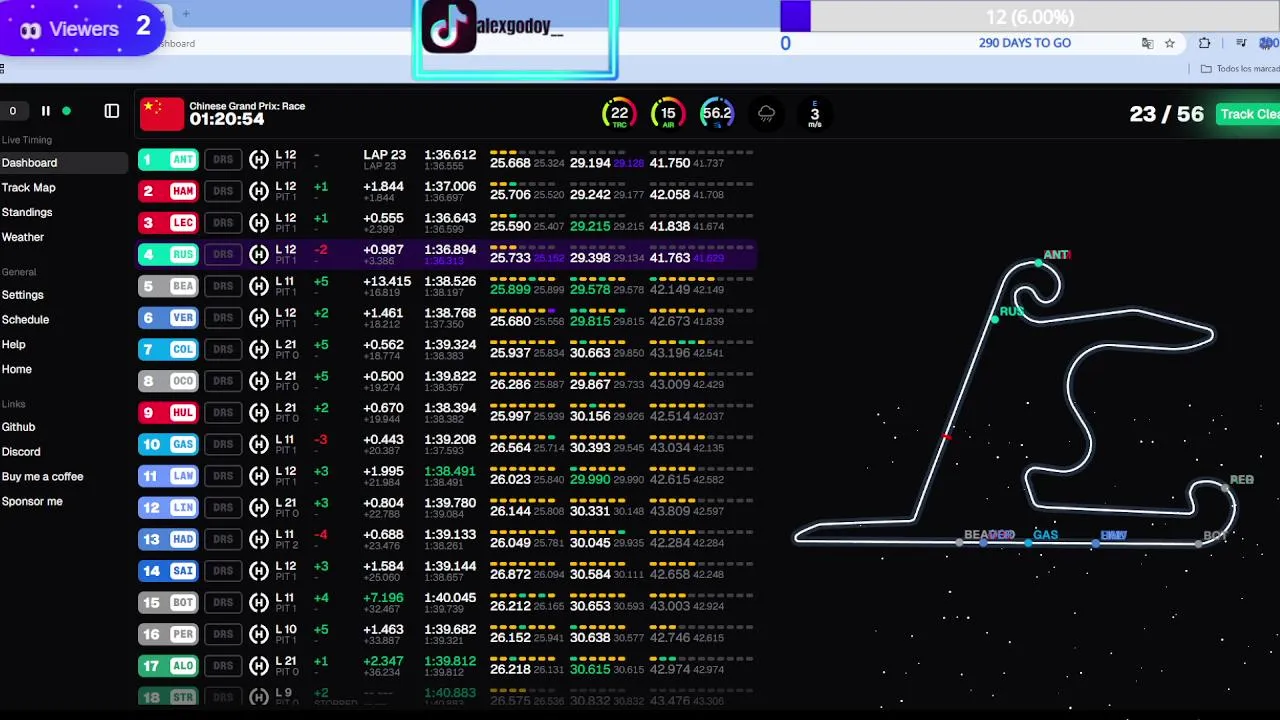Click the DRS indicator in VER's row

coord(223,318)
